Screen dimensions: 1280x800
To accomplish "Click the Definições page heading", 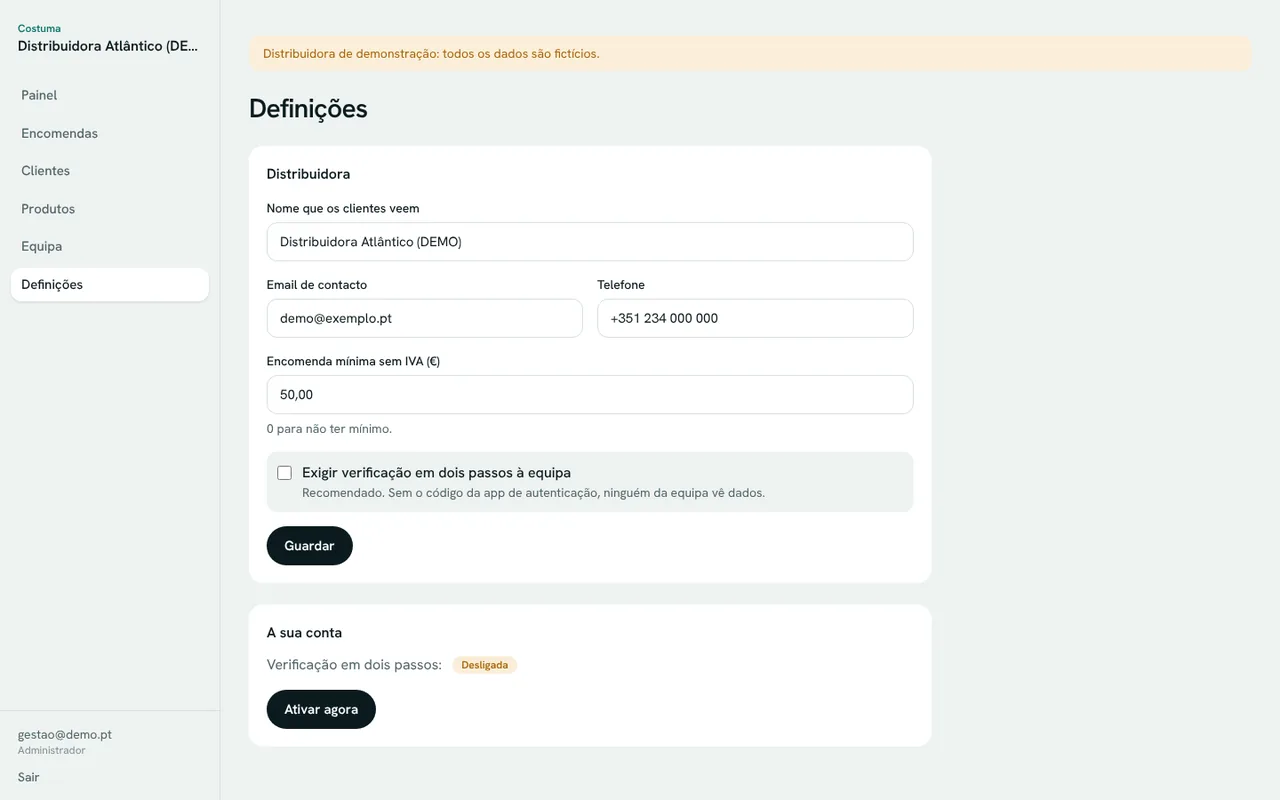I will point(308,108).
